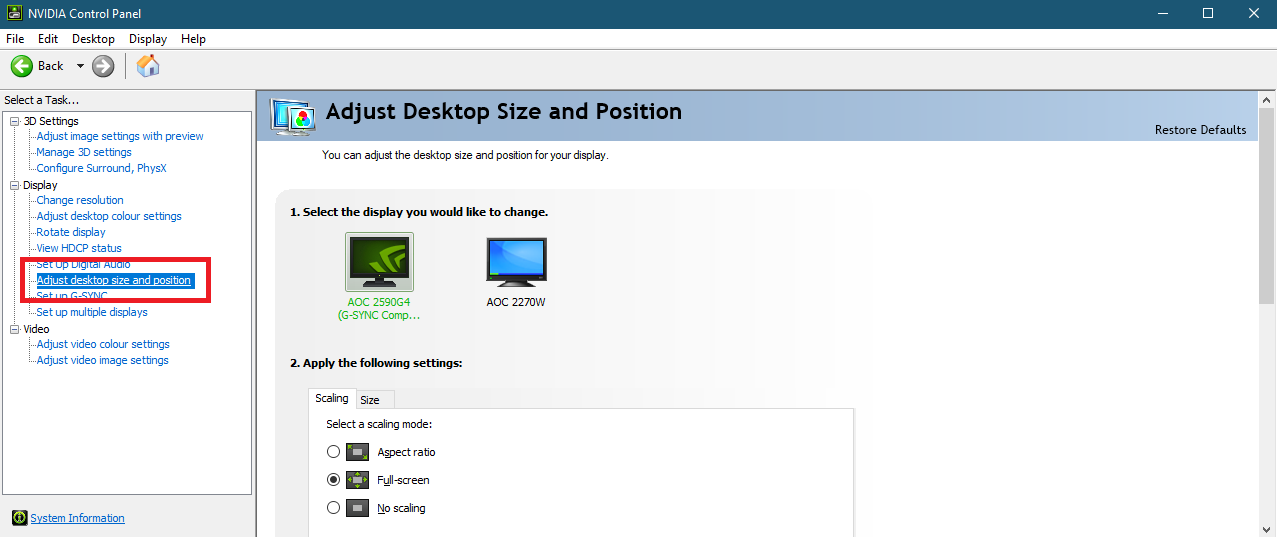
Task: Open the Help menu
Action: click(x=193, y=39)
